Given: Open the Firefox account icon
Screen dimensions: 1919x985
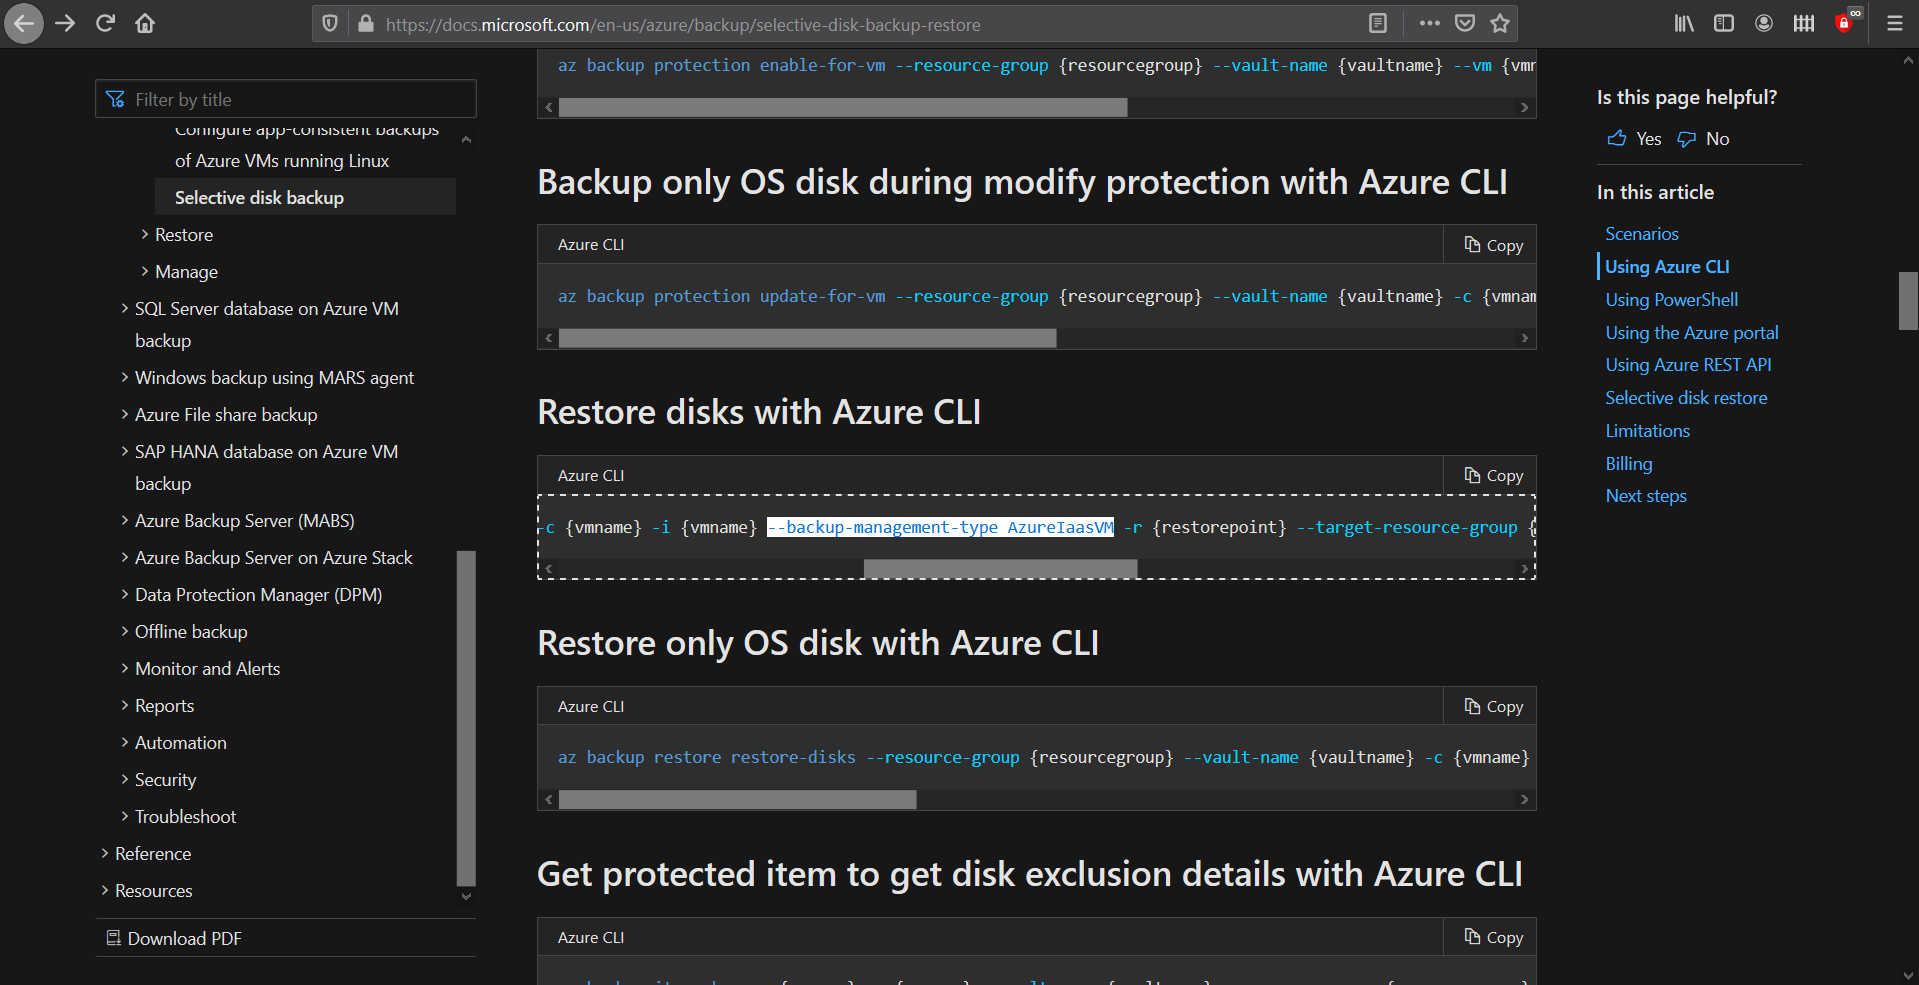Looking at the screenshot, I should (1763, 23).
